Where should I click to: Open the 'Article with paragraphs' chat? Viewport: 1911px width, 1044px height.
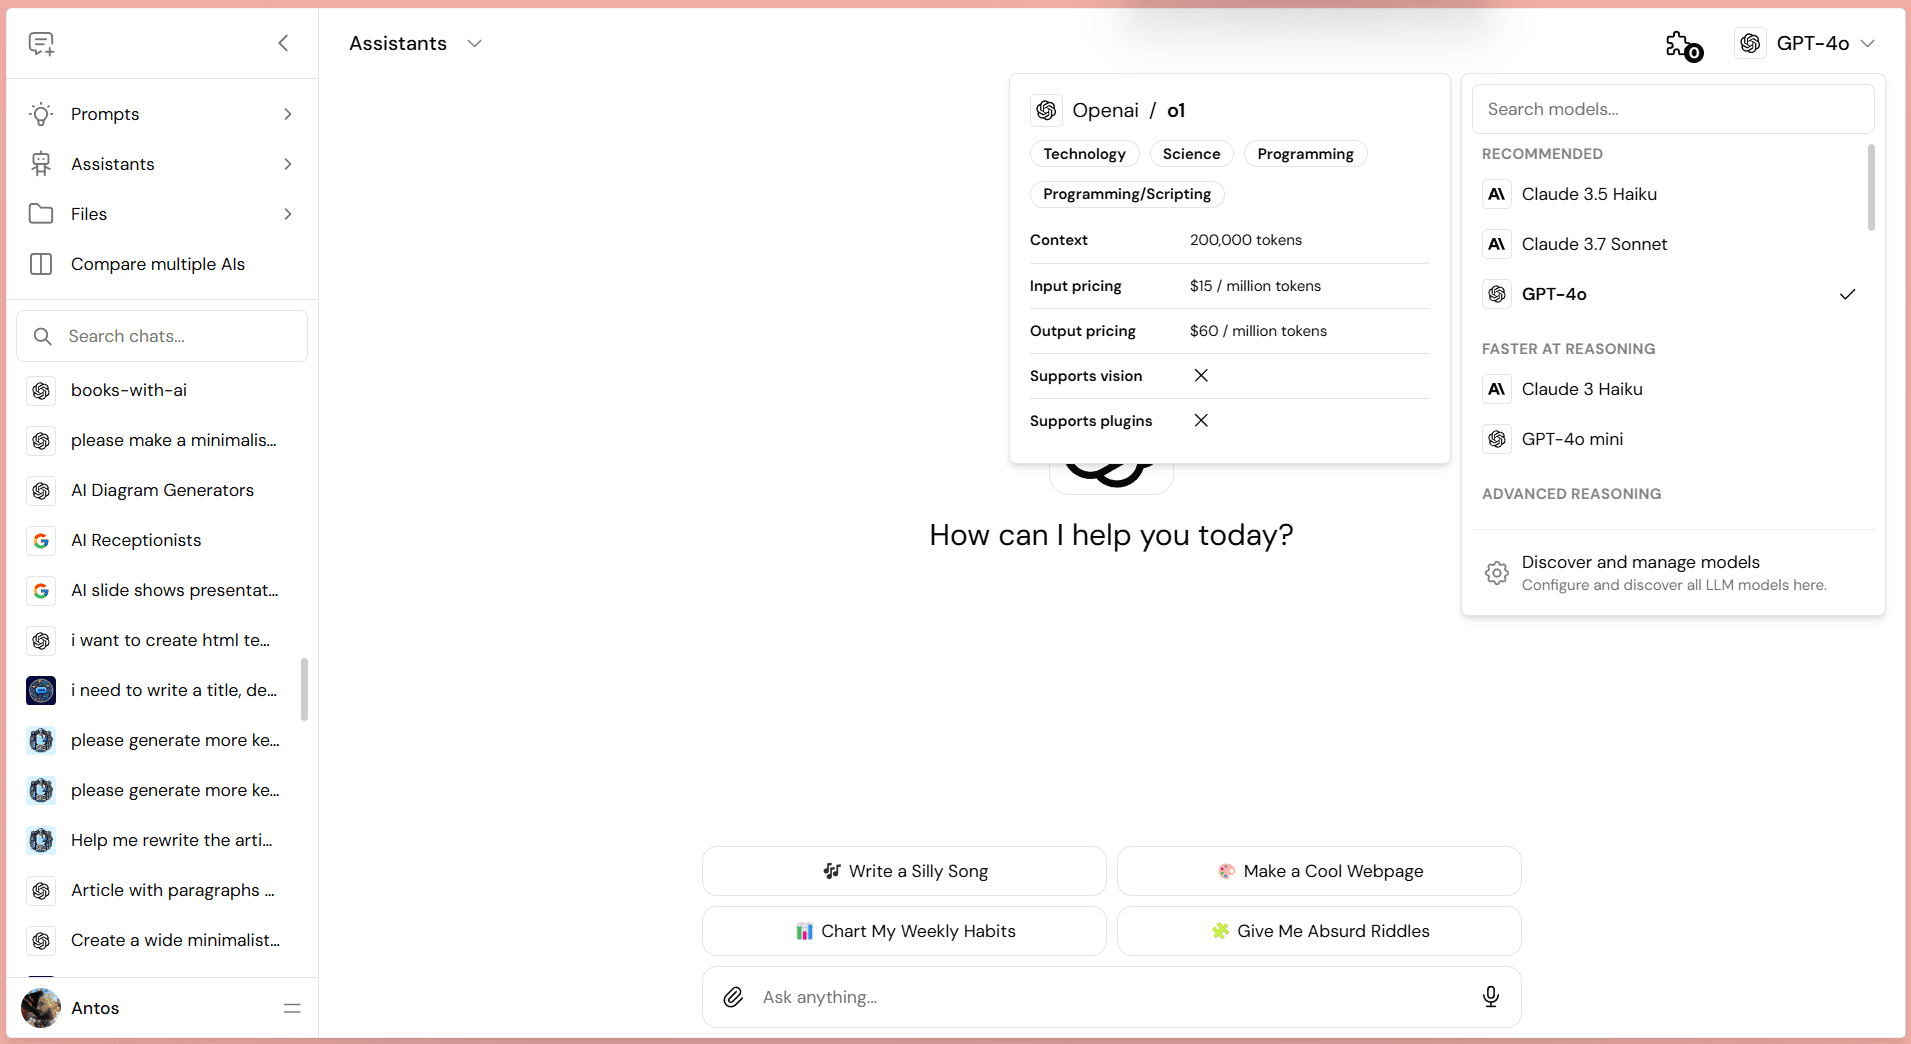pyautogui.click(x=162, y=890)
